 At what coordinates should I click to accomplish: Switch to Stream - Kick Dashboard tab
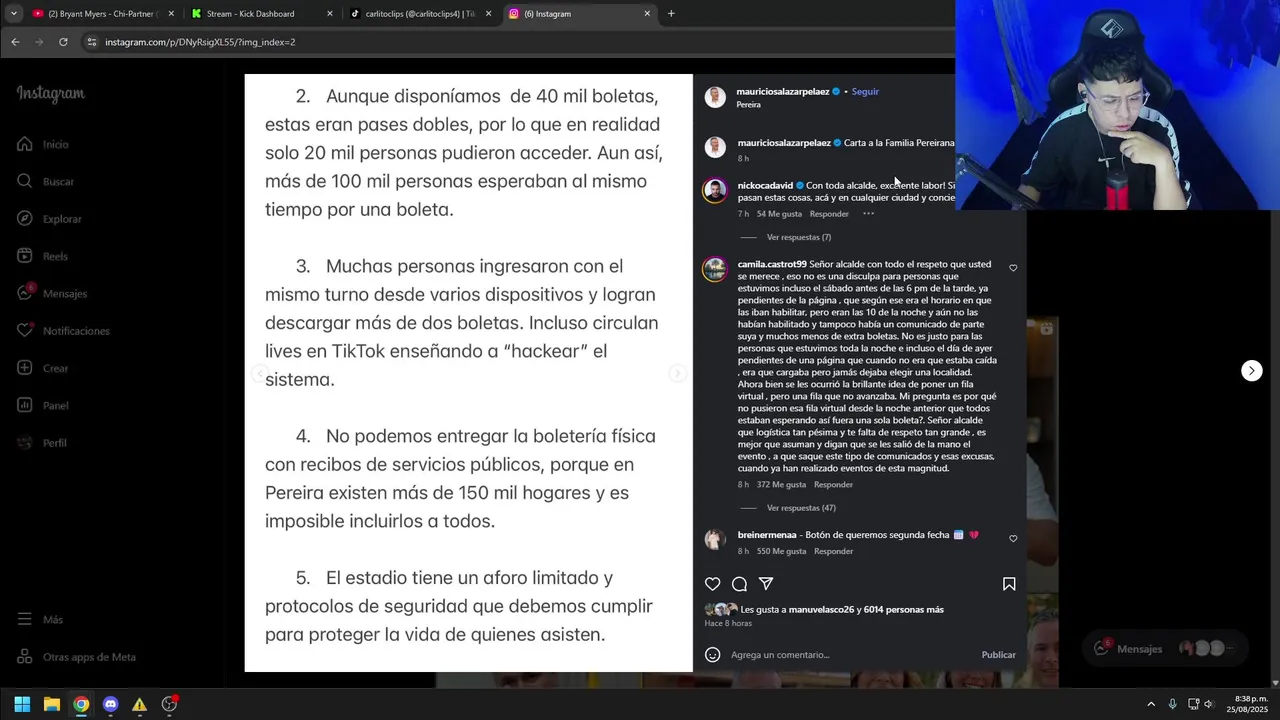click(250, 14)
